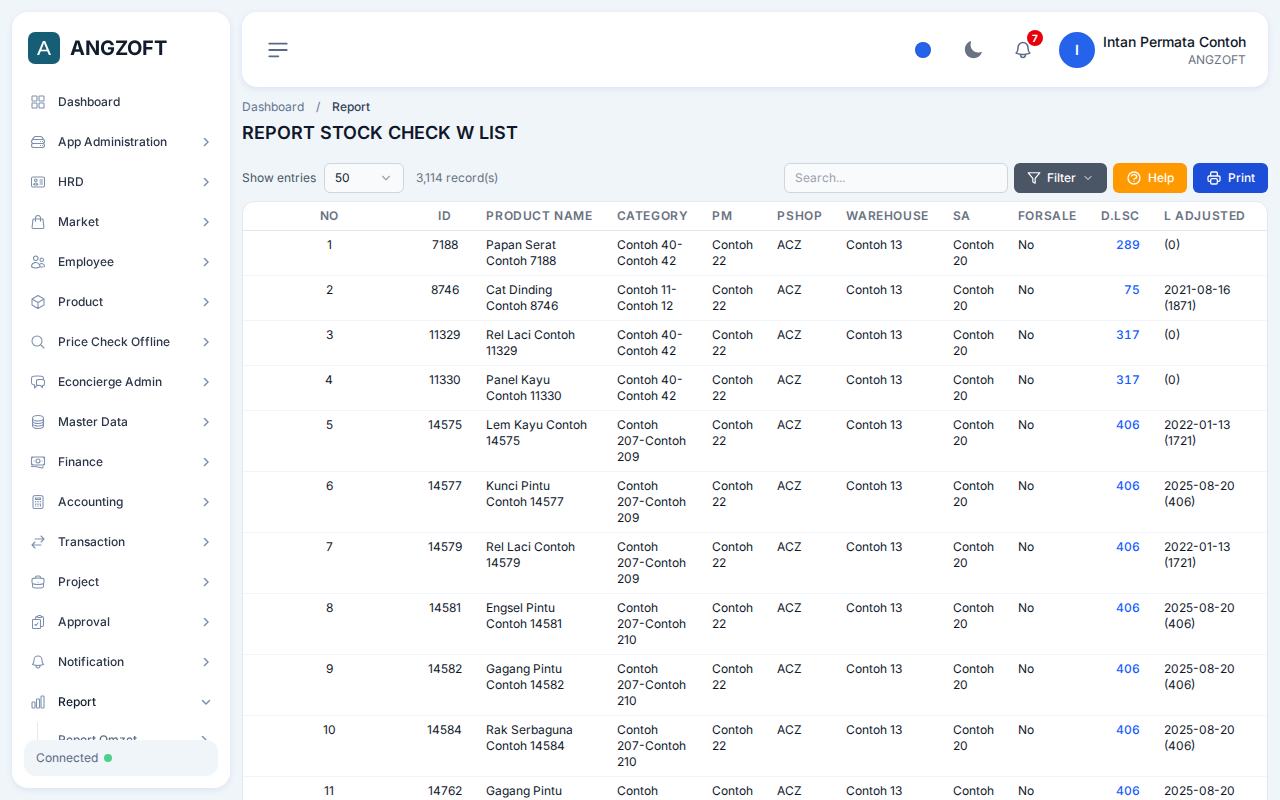Screen dimensions: 1280x800
Task: Click the App Administration sidebar icon
Action: point(38,142)
